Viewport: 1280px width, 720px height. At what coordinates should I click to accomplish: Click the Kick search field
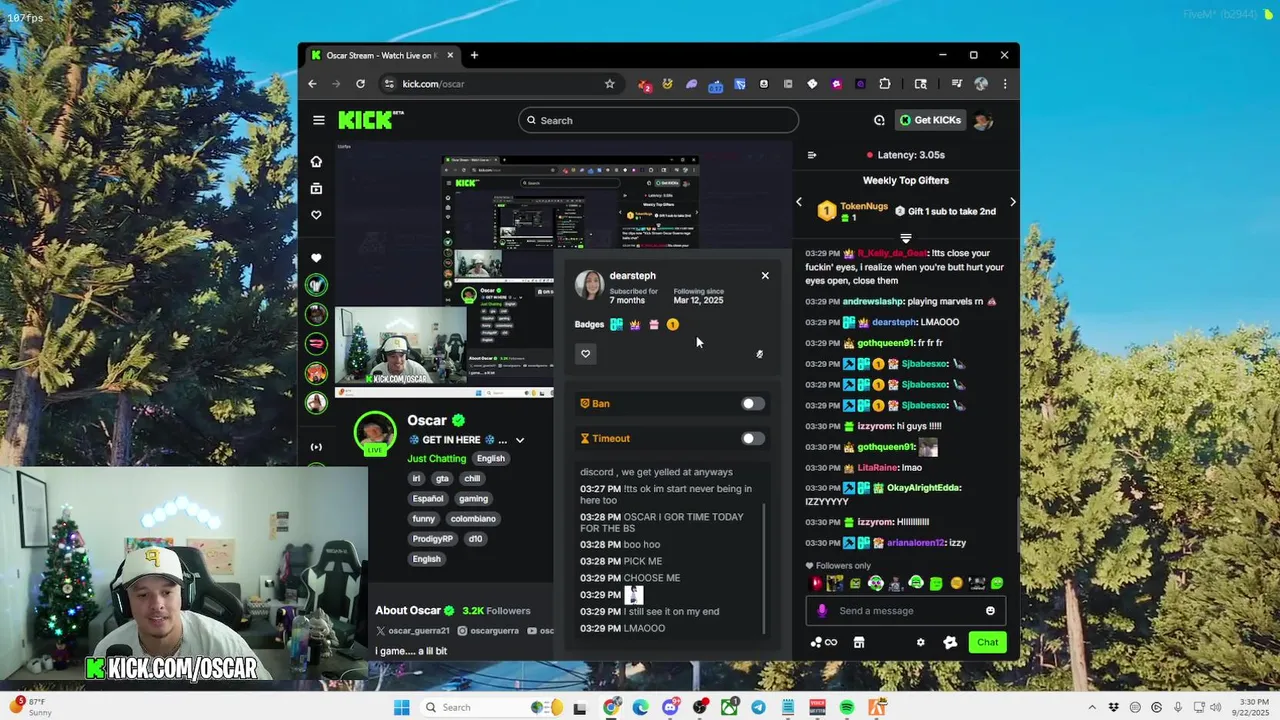[658, 120]
